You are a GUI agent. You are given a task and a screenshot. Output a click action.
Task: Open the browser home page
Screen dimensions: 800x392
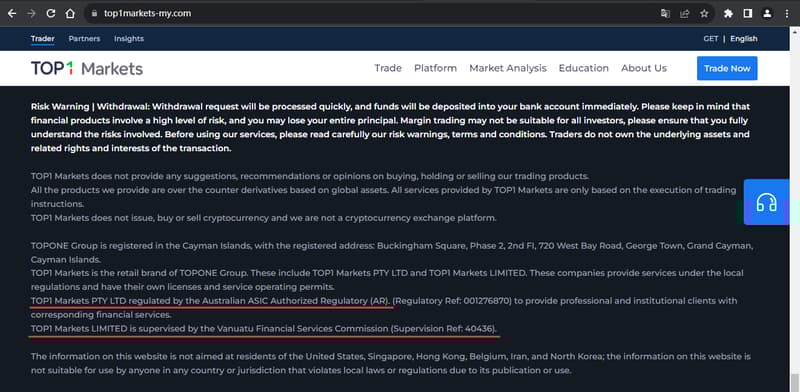coord(70,14)
